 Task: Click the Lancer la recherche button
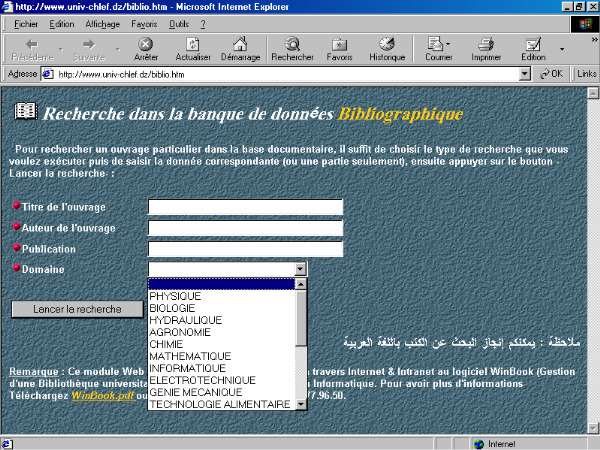pyautogui.click(x=77, y=309)
